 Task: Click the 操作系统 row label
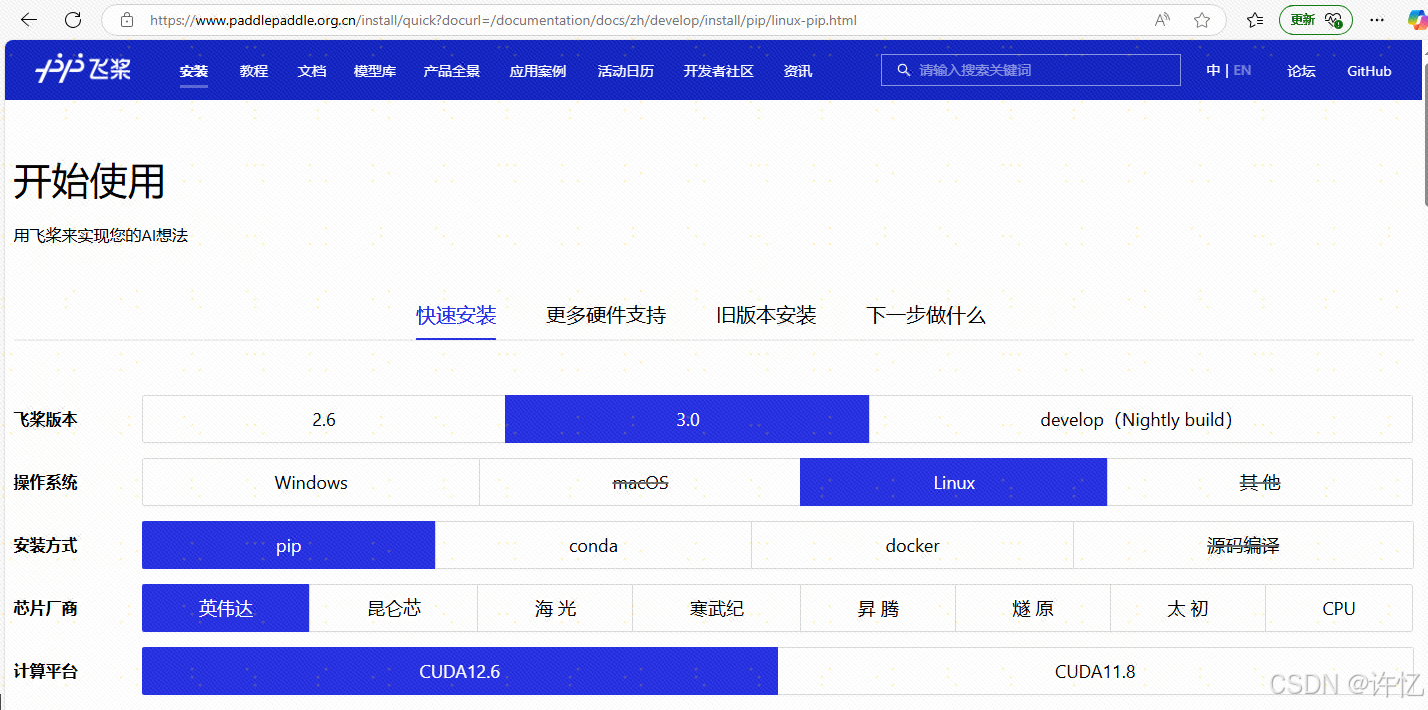(x=46, y=483)
